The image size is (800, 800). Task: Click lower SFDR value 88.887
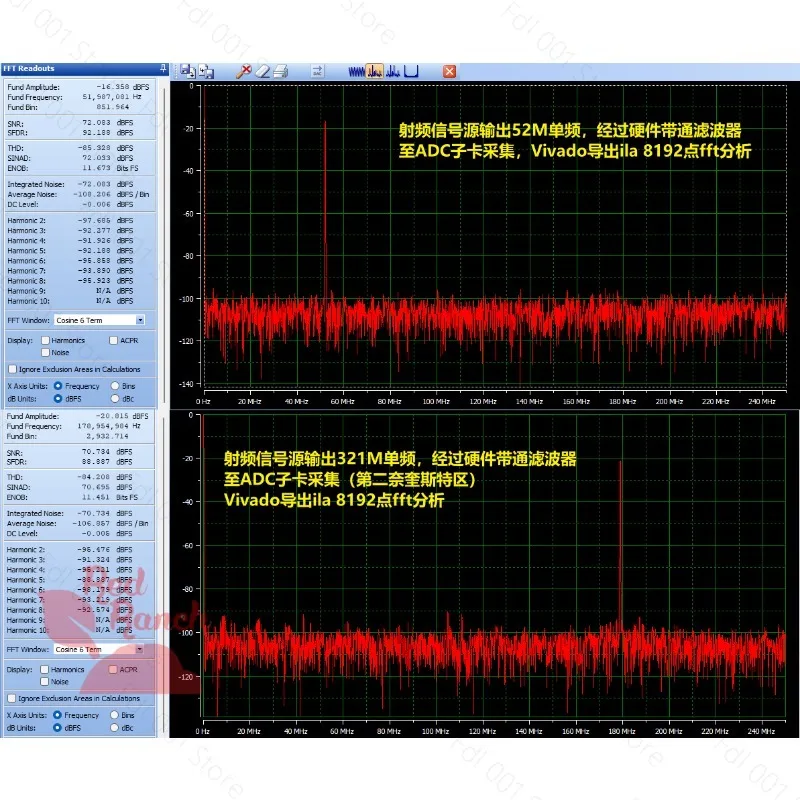[95, 462]
